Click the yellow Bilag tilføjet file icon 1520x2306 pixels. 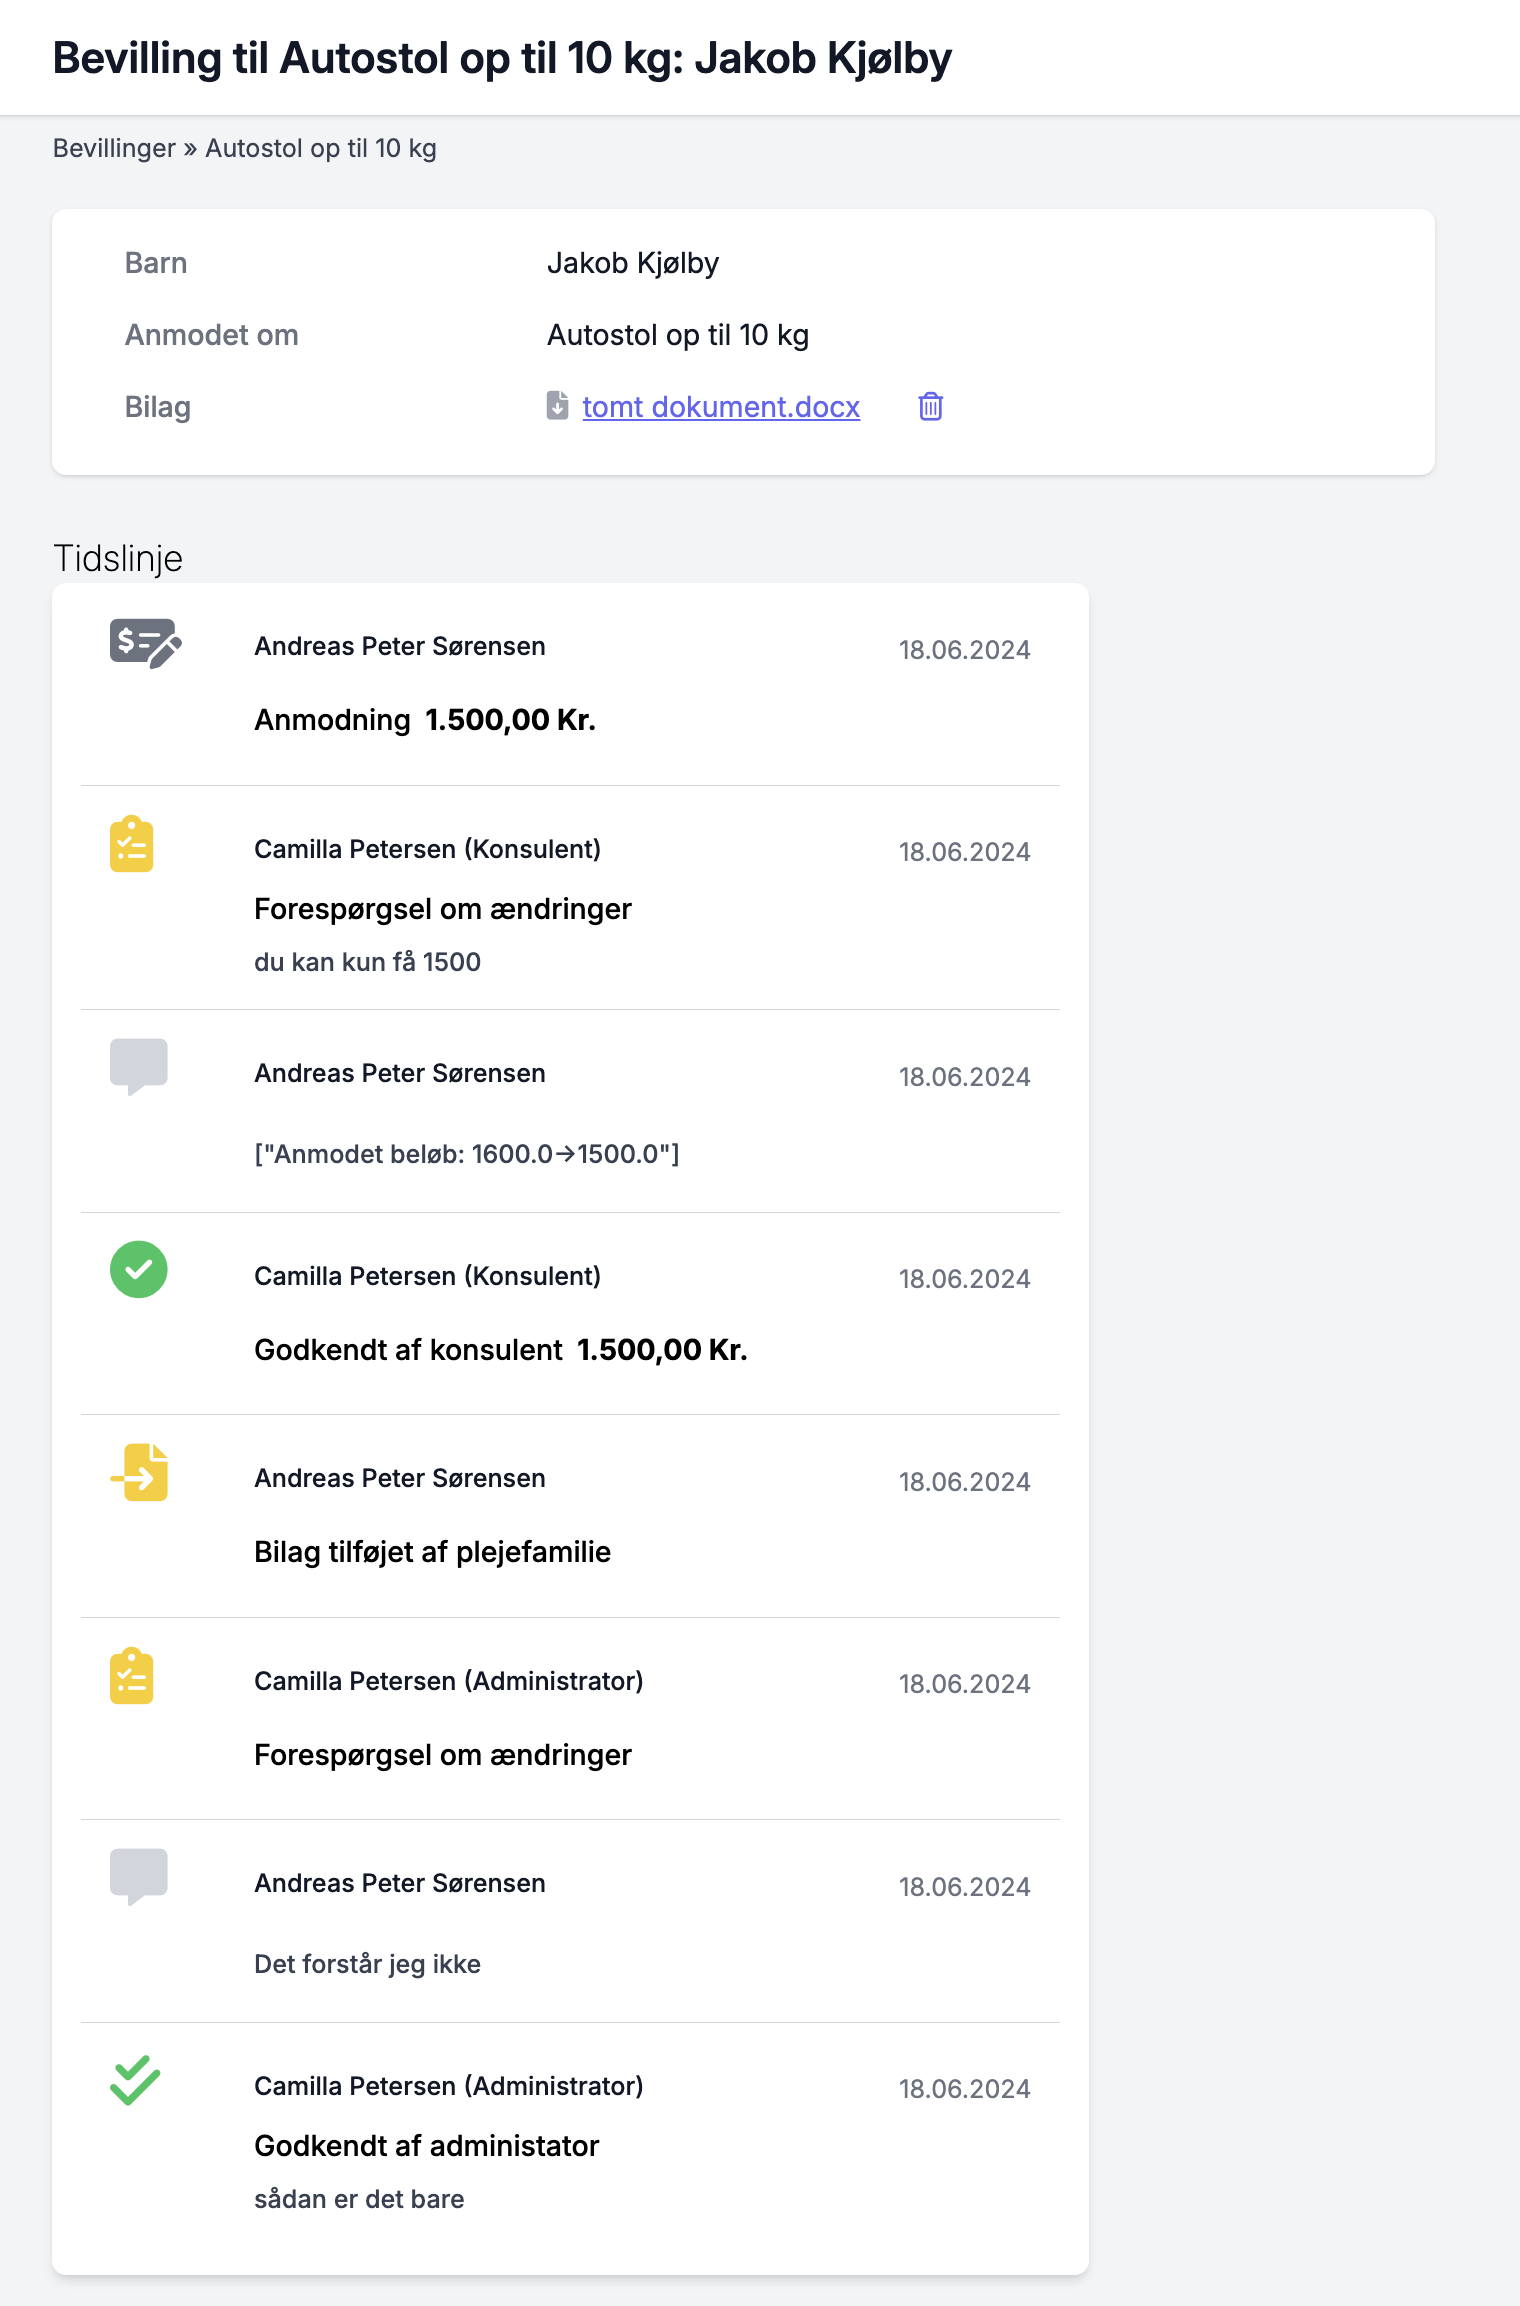point(140,1472)
